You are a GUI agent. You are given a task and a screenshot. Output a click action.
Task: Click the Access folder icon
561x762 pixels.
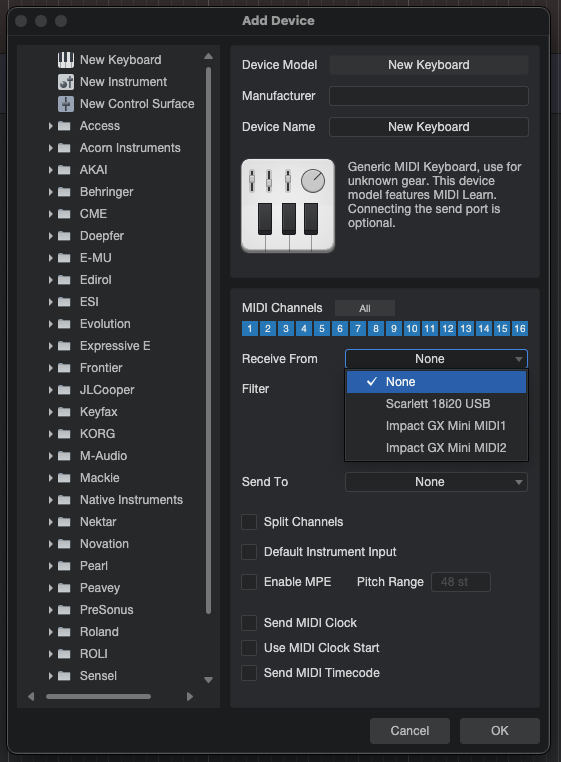pyautogui.click(x=64, y=126)
